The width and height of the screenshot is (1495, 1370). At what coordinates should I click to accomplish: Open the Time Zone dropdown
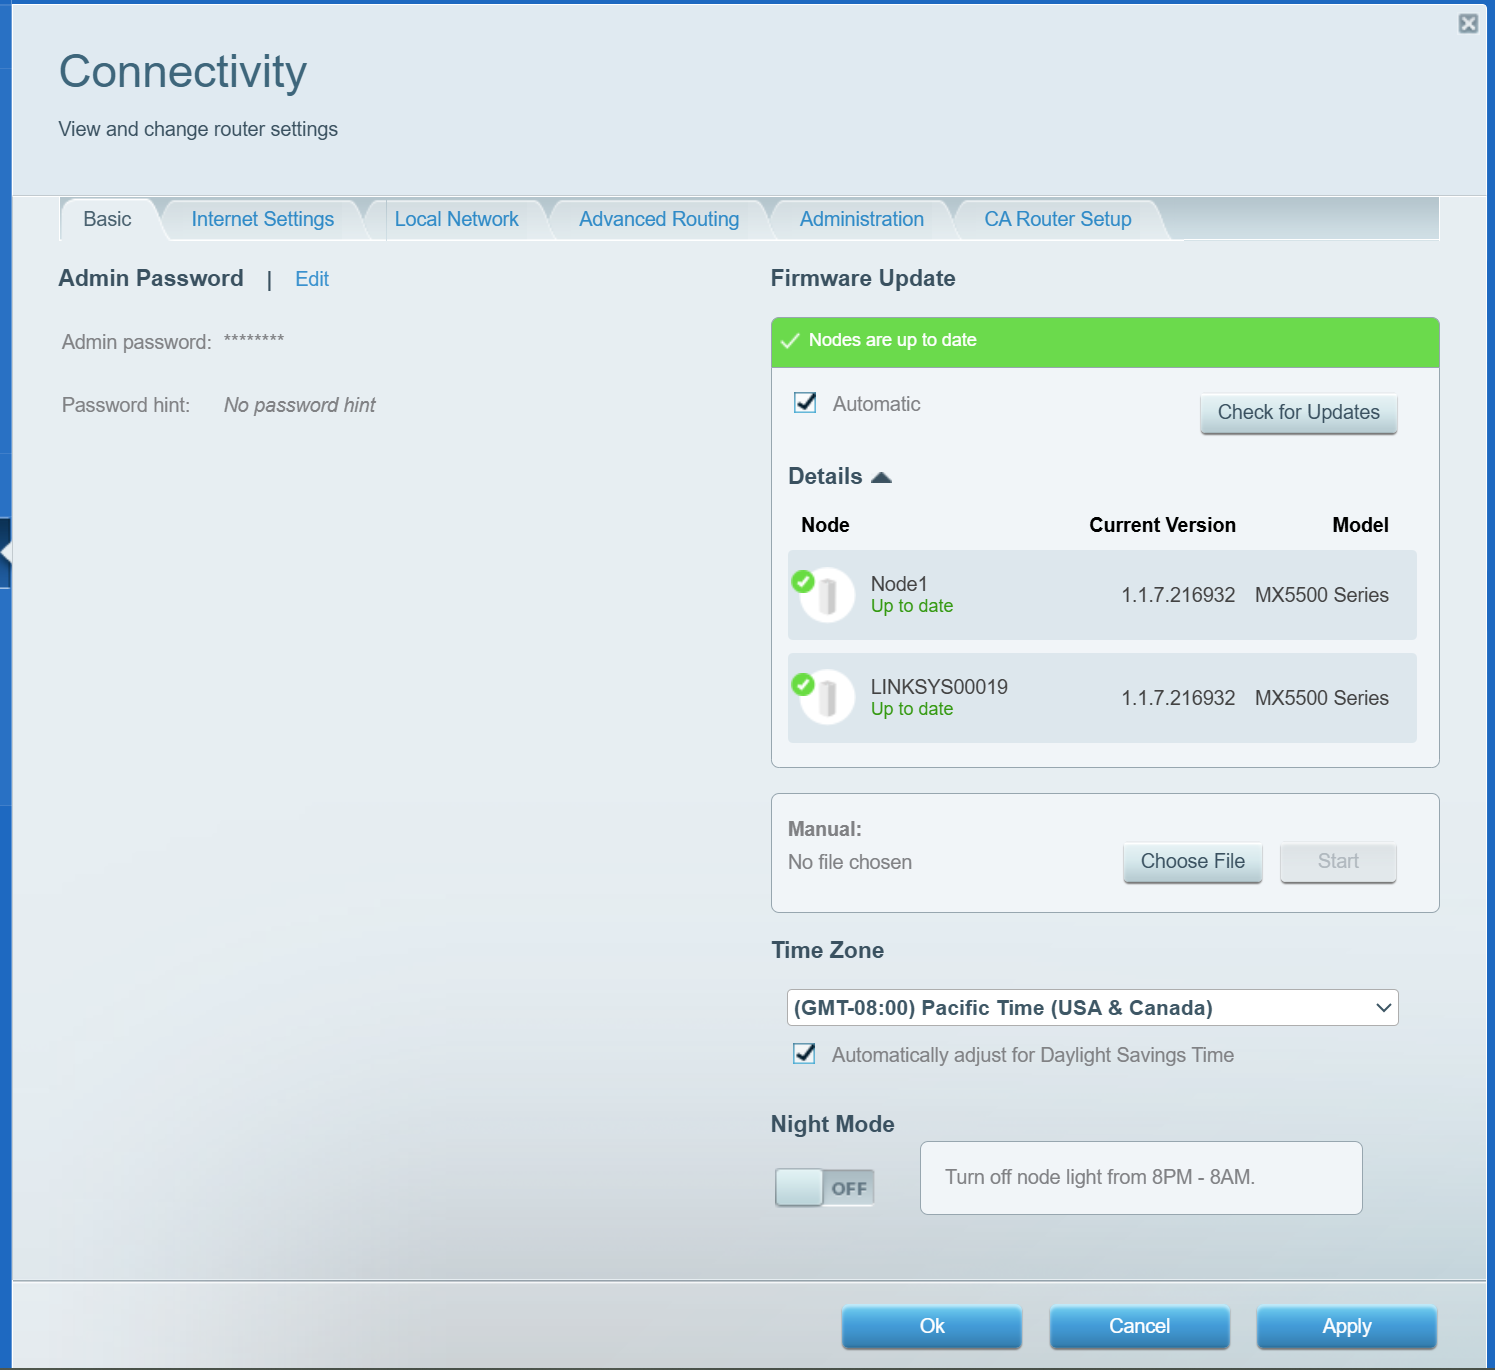(1092, 1008)
